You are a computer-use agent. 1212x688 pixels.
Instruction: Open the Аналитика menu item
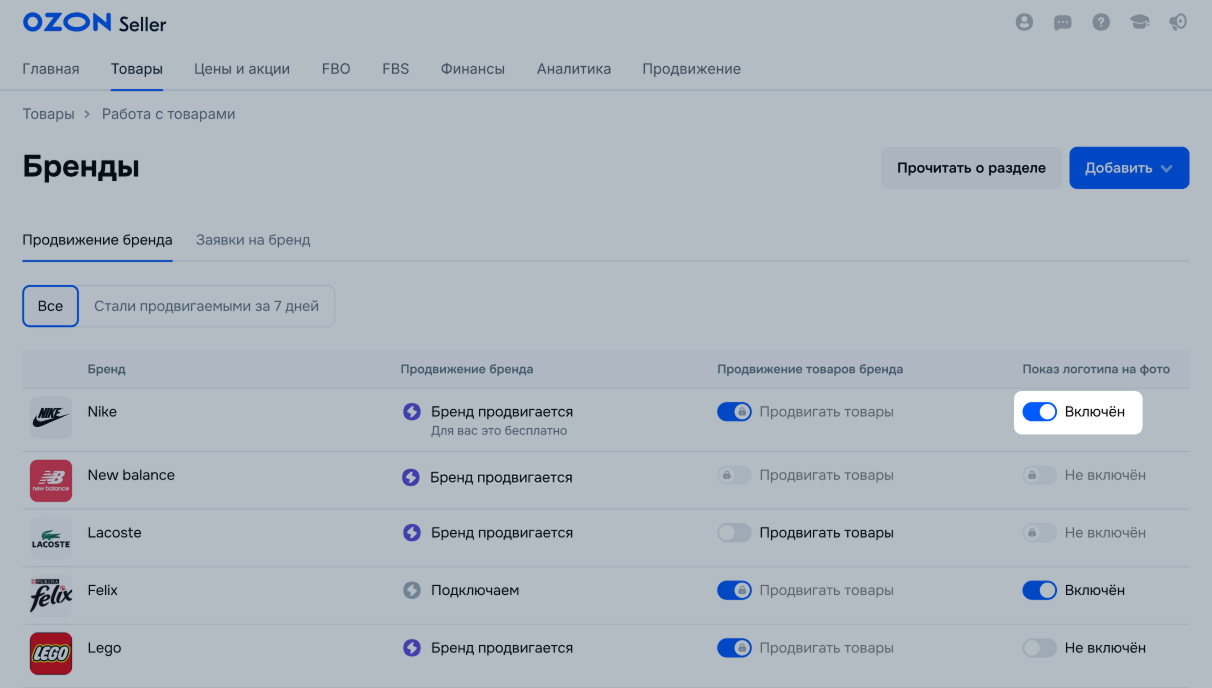pos(573,69)
